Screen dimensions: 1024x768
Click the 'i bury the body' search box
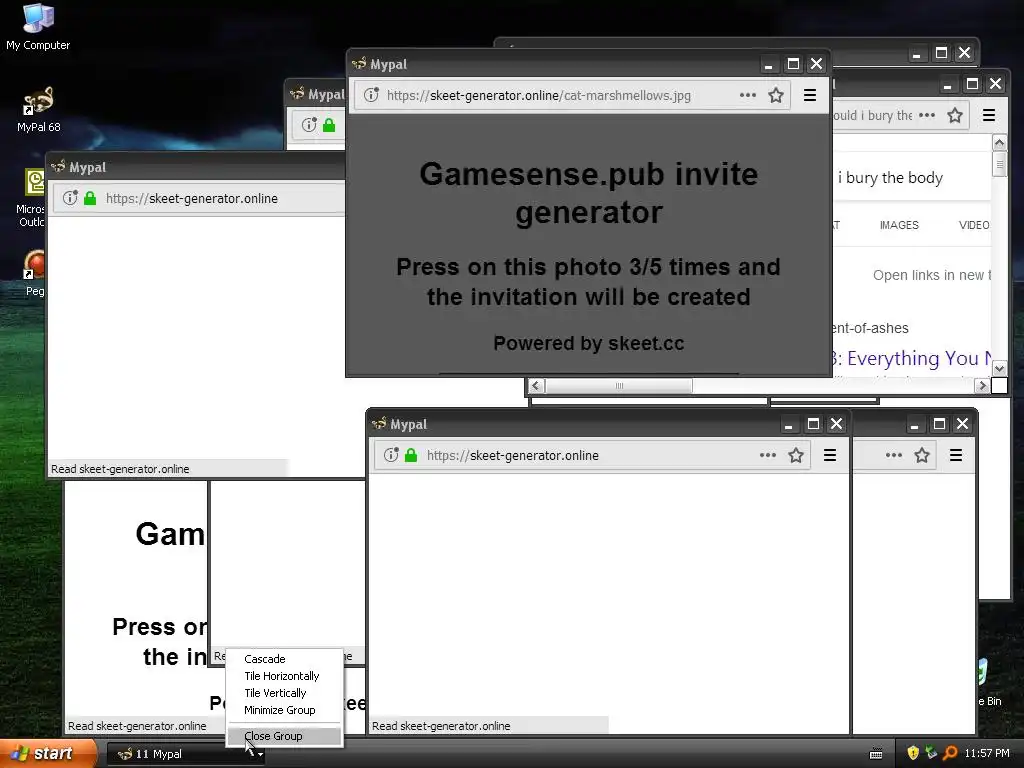912,178
